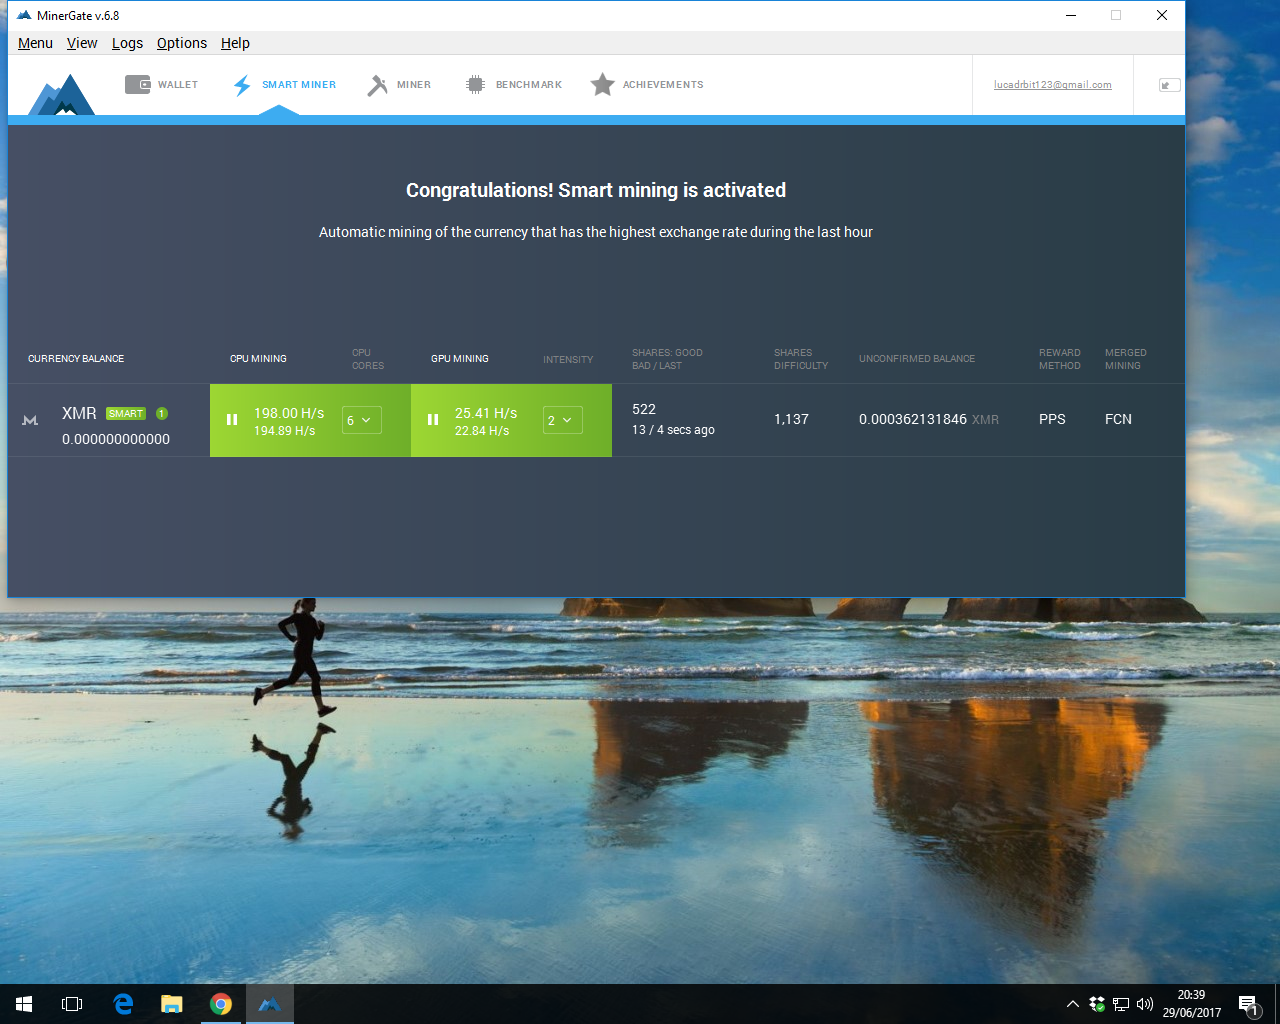
Task: Open Google Chrome from taskbar
Action: (221, 1004)
